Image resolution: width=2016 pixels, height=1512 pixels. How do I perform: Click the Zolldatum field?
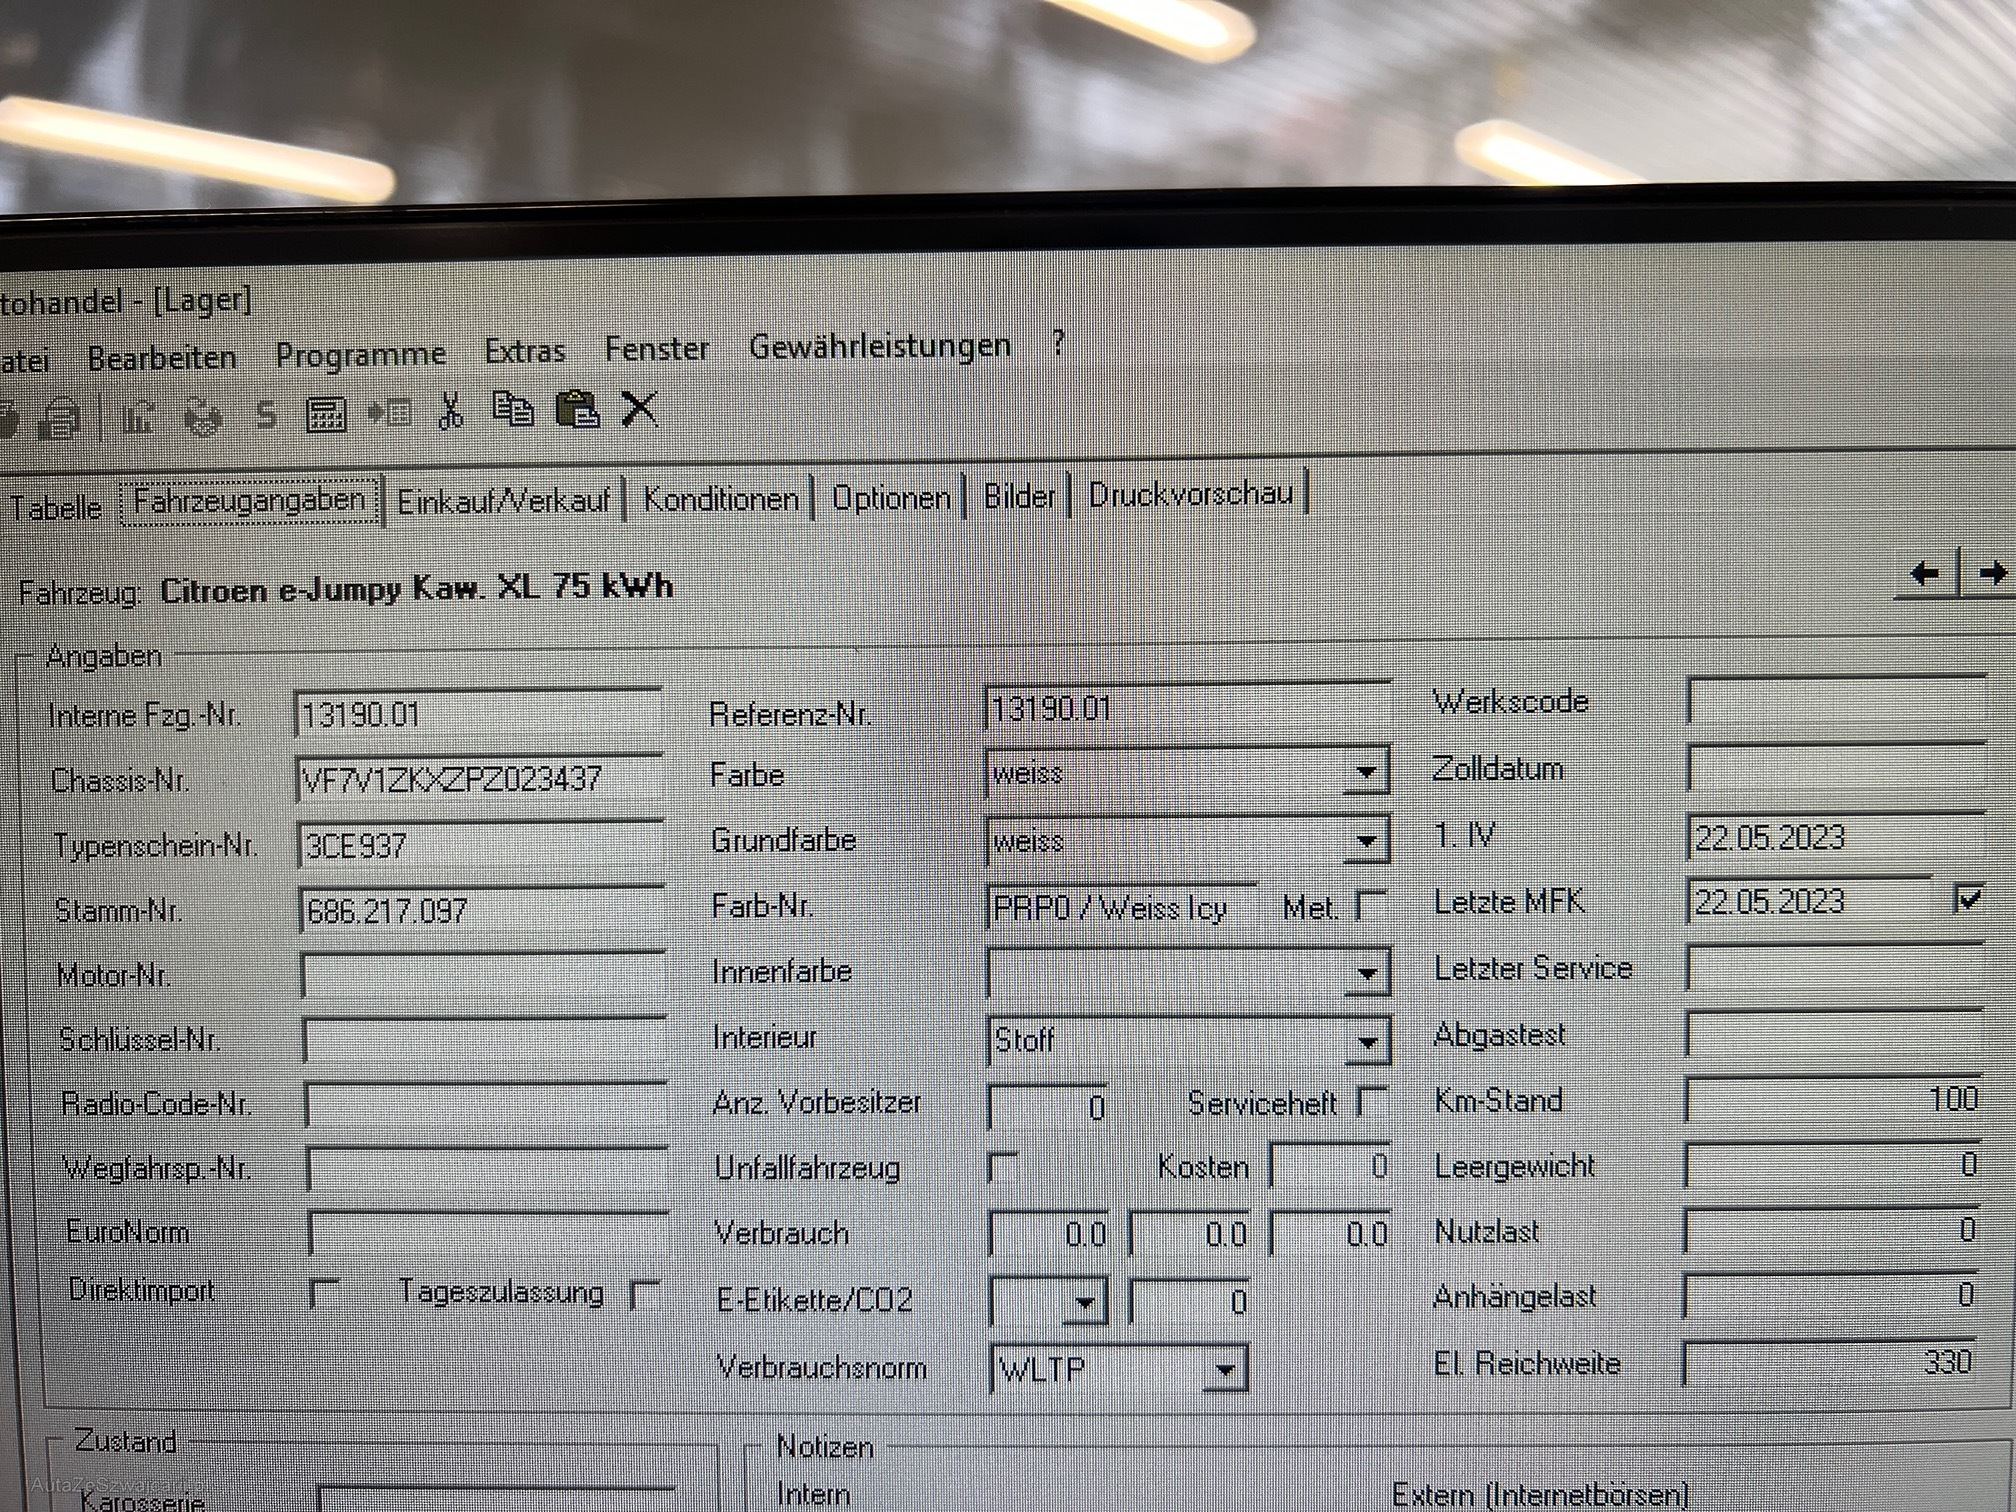click(x=1837, y=768)
